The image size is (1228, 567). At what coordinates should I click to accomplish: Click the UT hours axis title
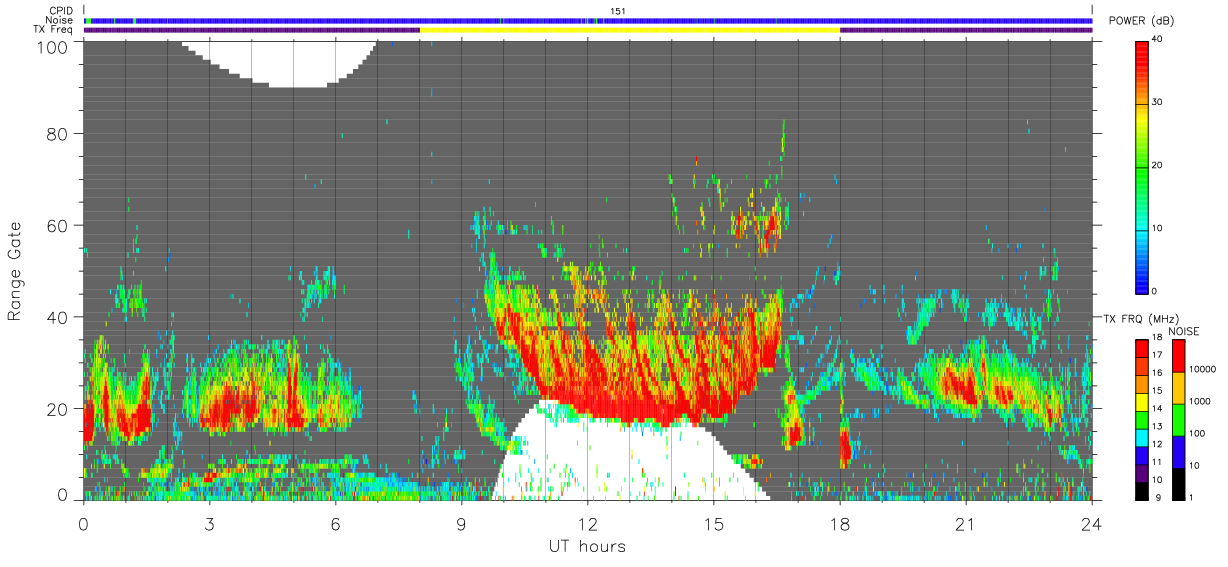[587, 546]
